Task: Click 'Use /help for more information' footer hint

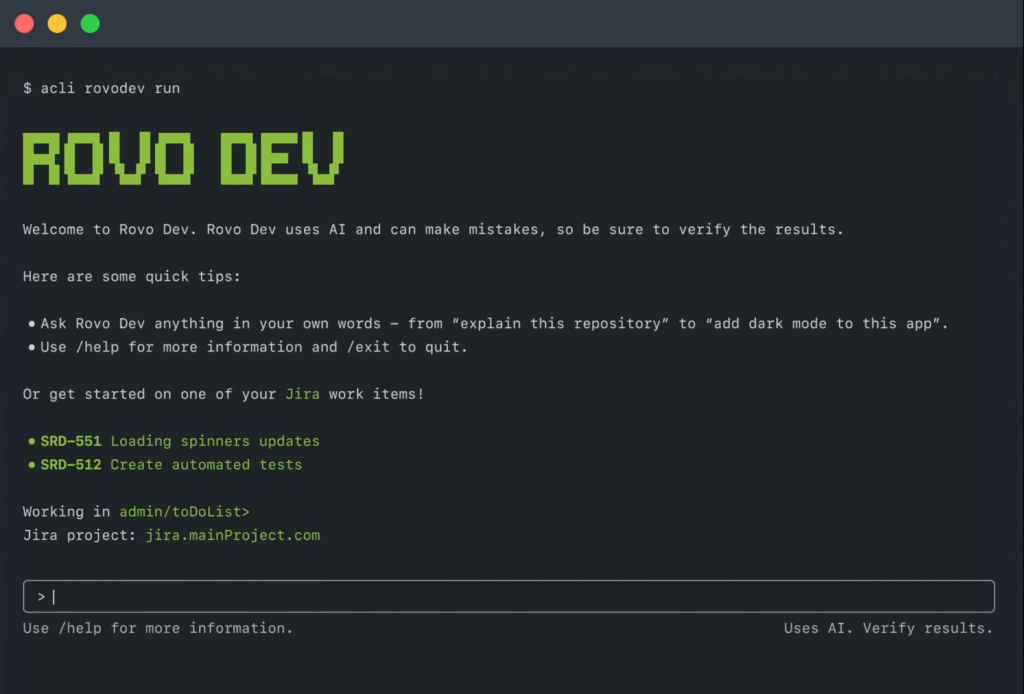Action: pyautogui.click(x=158, y=628)
